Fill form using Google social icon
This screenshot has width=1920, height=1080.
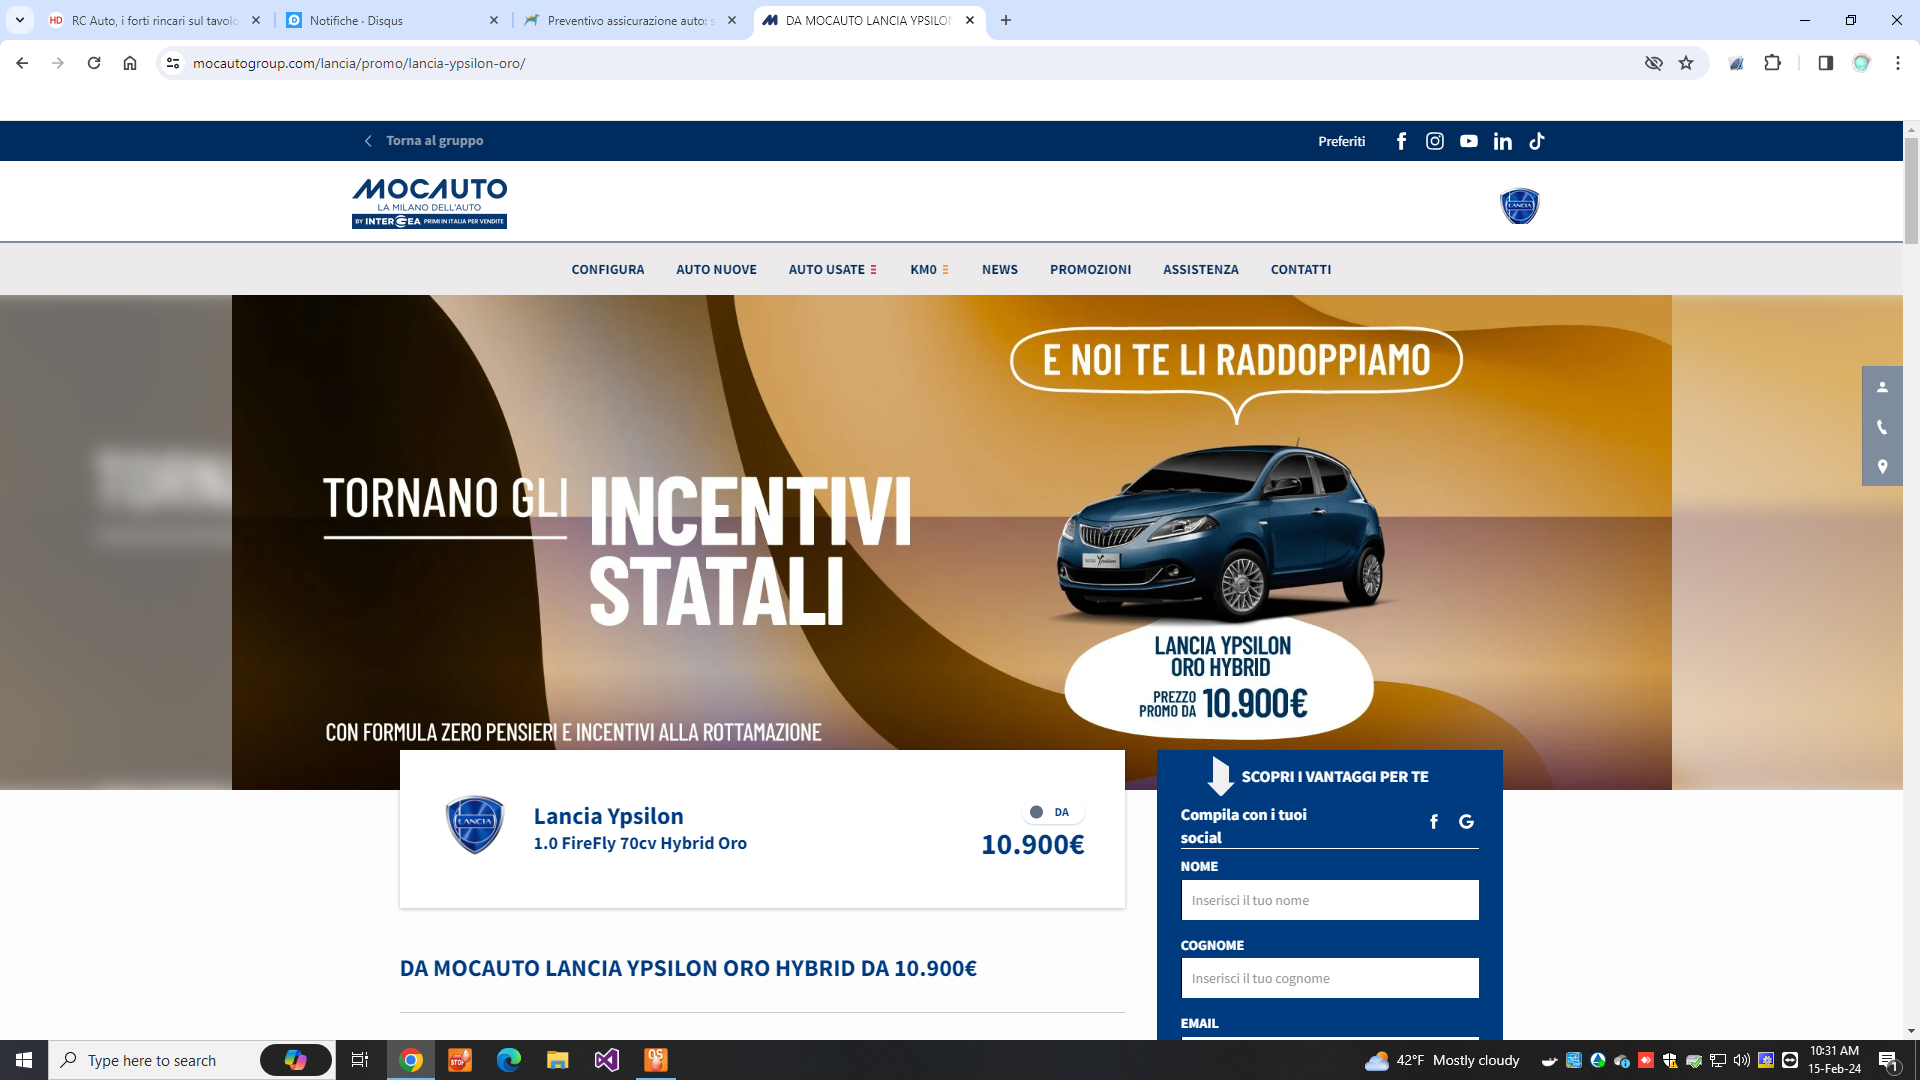pos(1467,822)
